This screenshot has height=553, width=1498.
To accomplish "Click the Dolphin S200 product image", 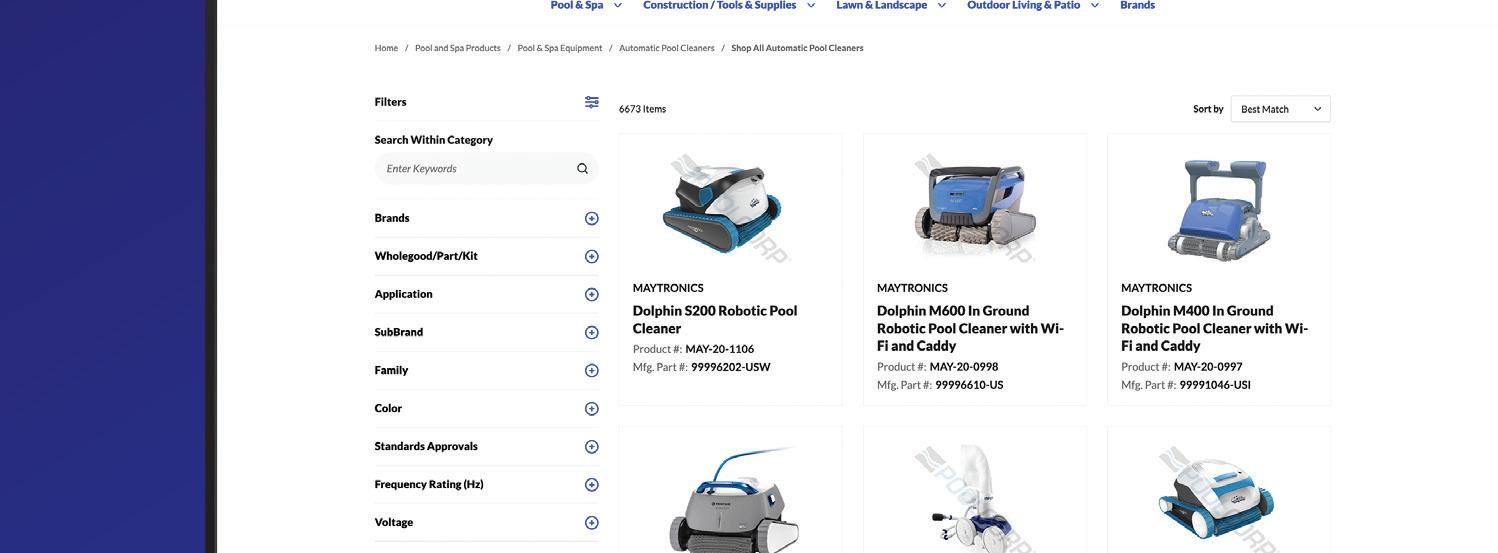I will [725, 208].
